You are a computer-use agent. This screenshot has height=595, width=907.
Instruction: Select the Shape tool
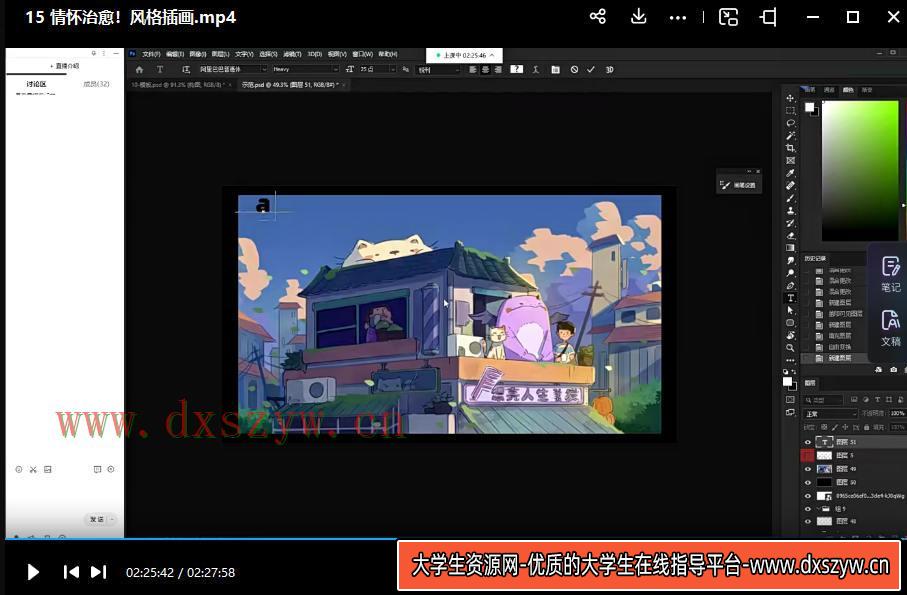(x=790, y=323)
